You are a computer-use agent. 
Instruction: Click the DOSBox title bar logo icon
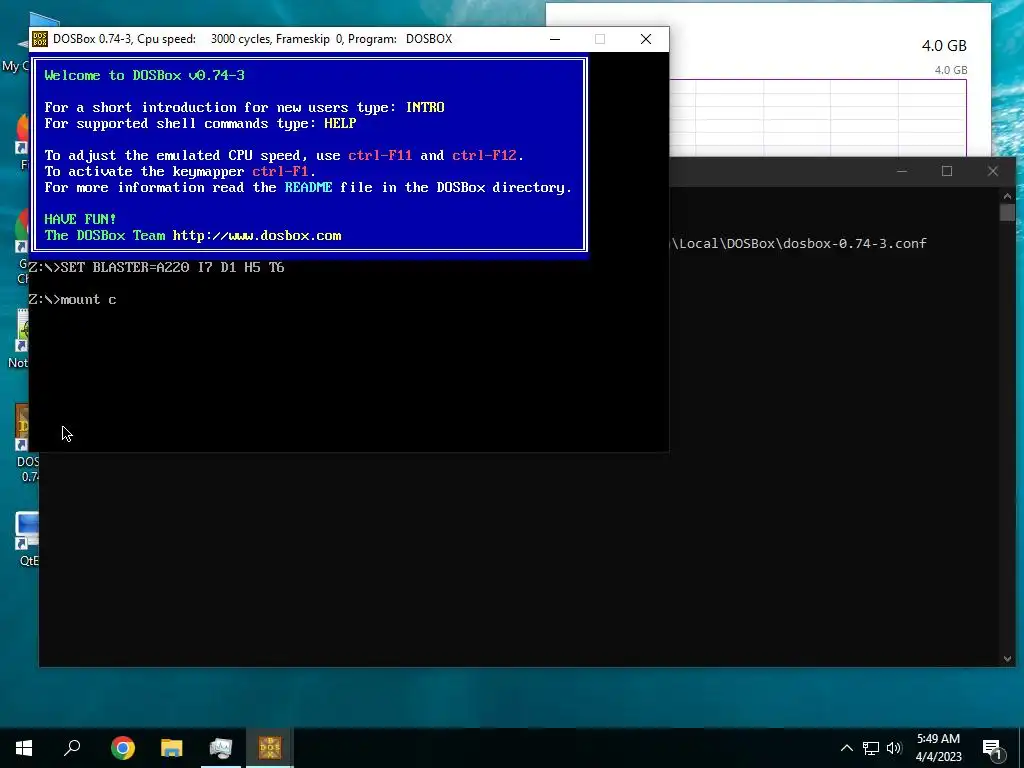[40, 39]
